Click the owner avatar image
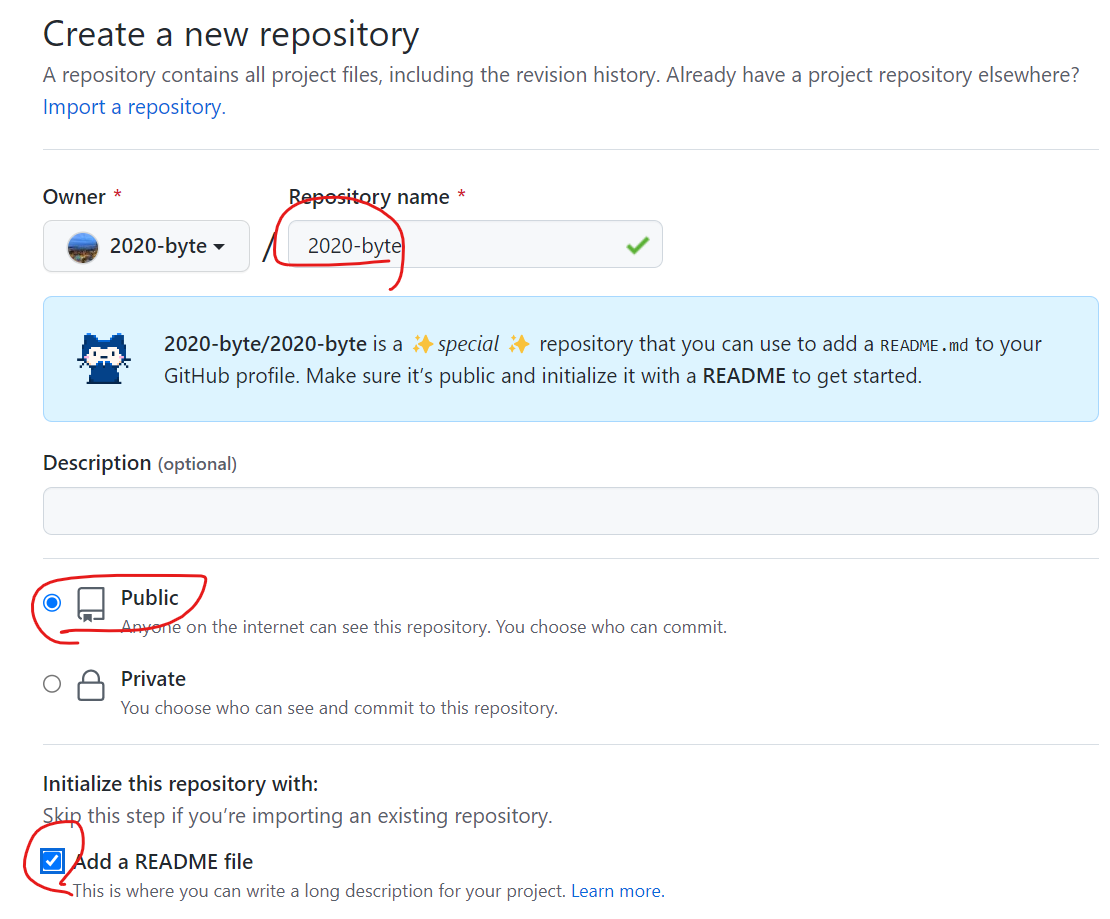Image resolution: width=1110 pixels, height=919 pixels. point(83,247)
